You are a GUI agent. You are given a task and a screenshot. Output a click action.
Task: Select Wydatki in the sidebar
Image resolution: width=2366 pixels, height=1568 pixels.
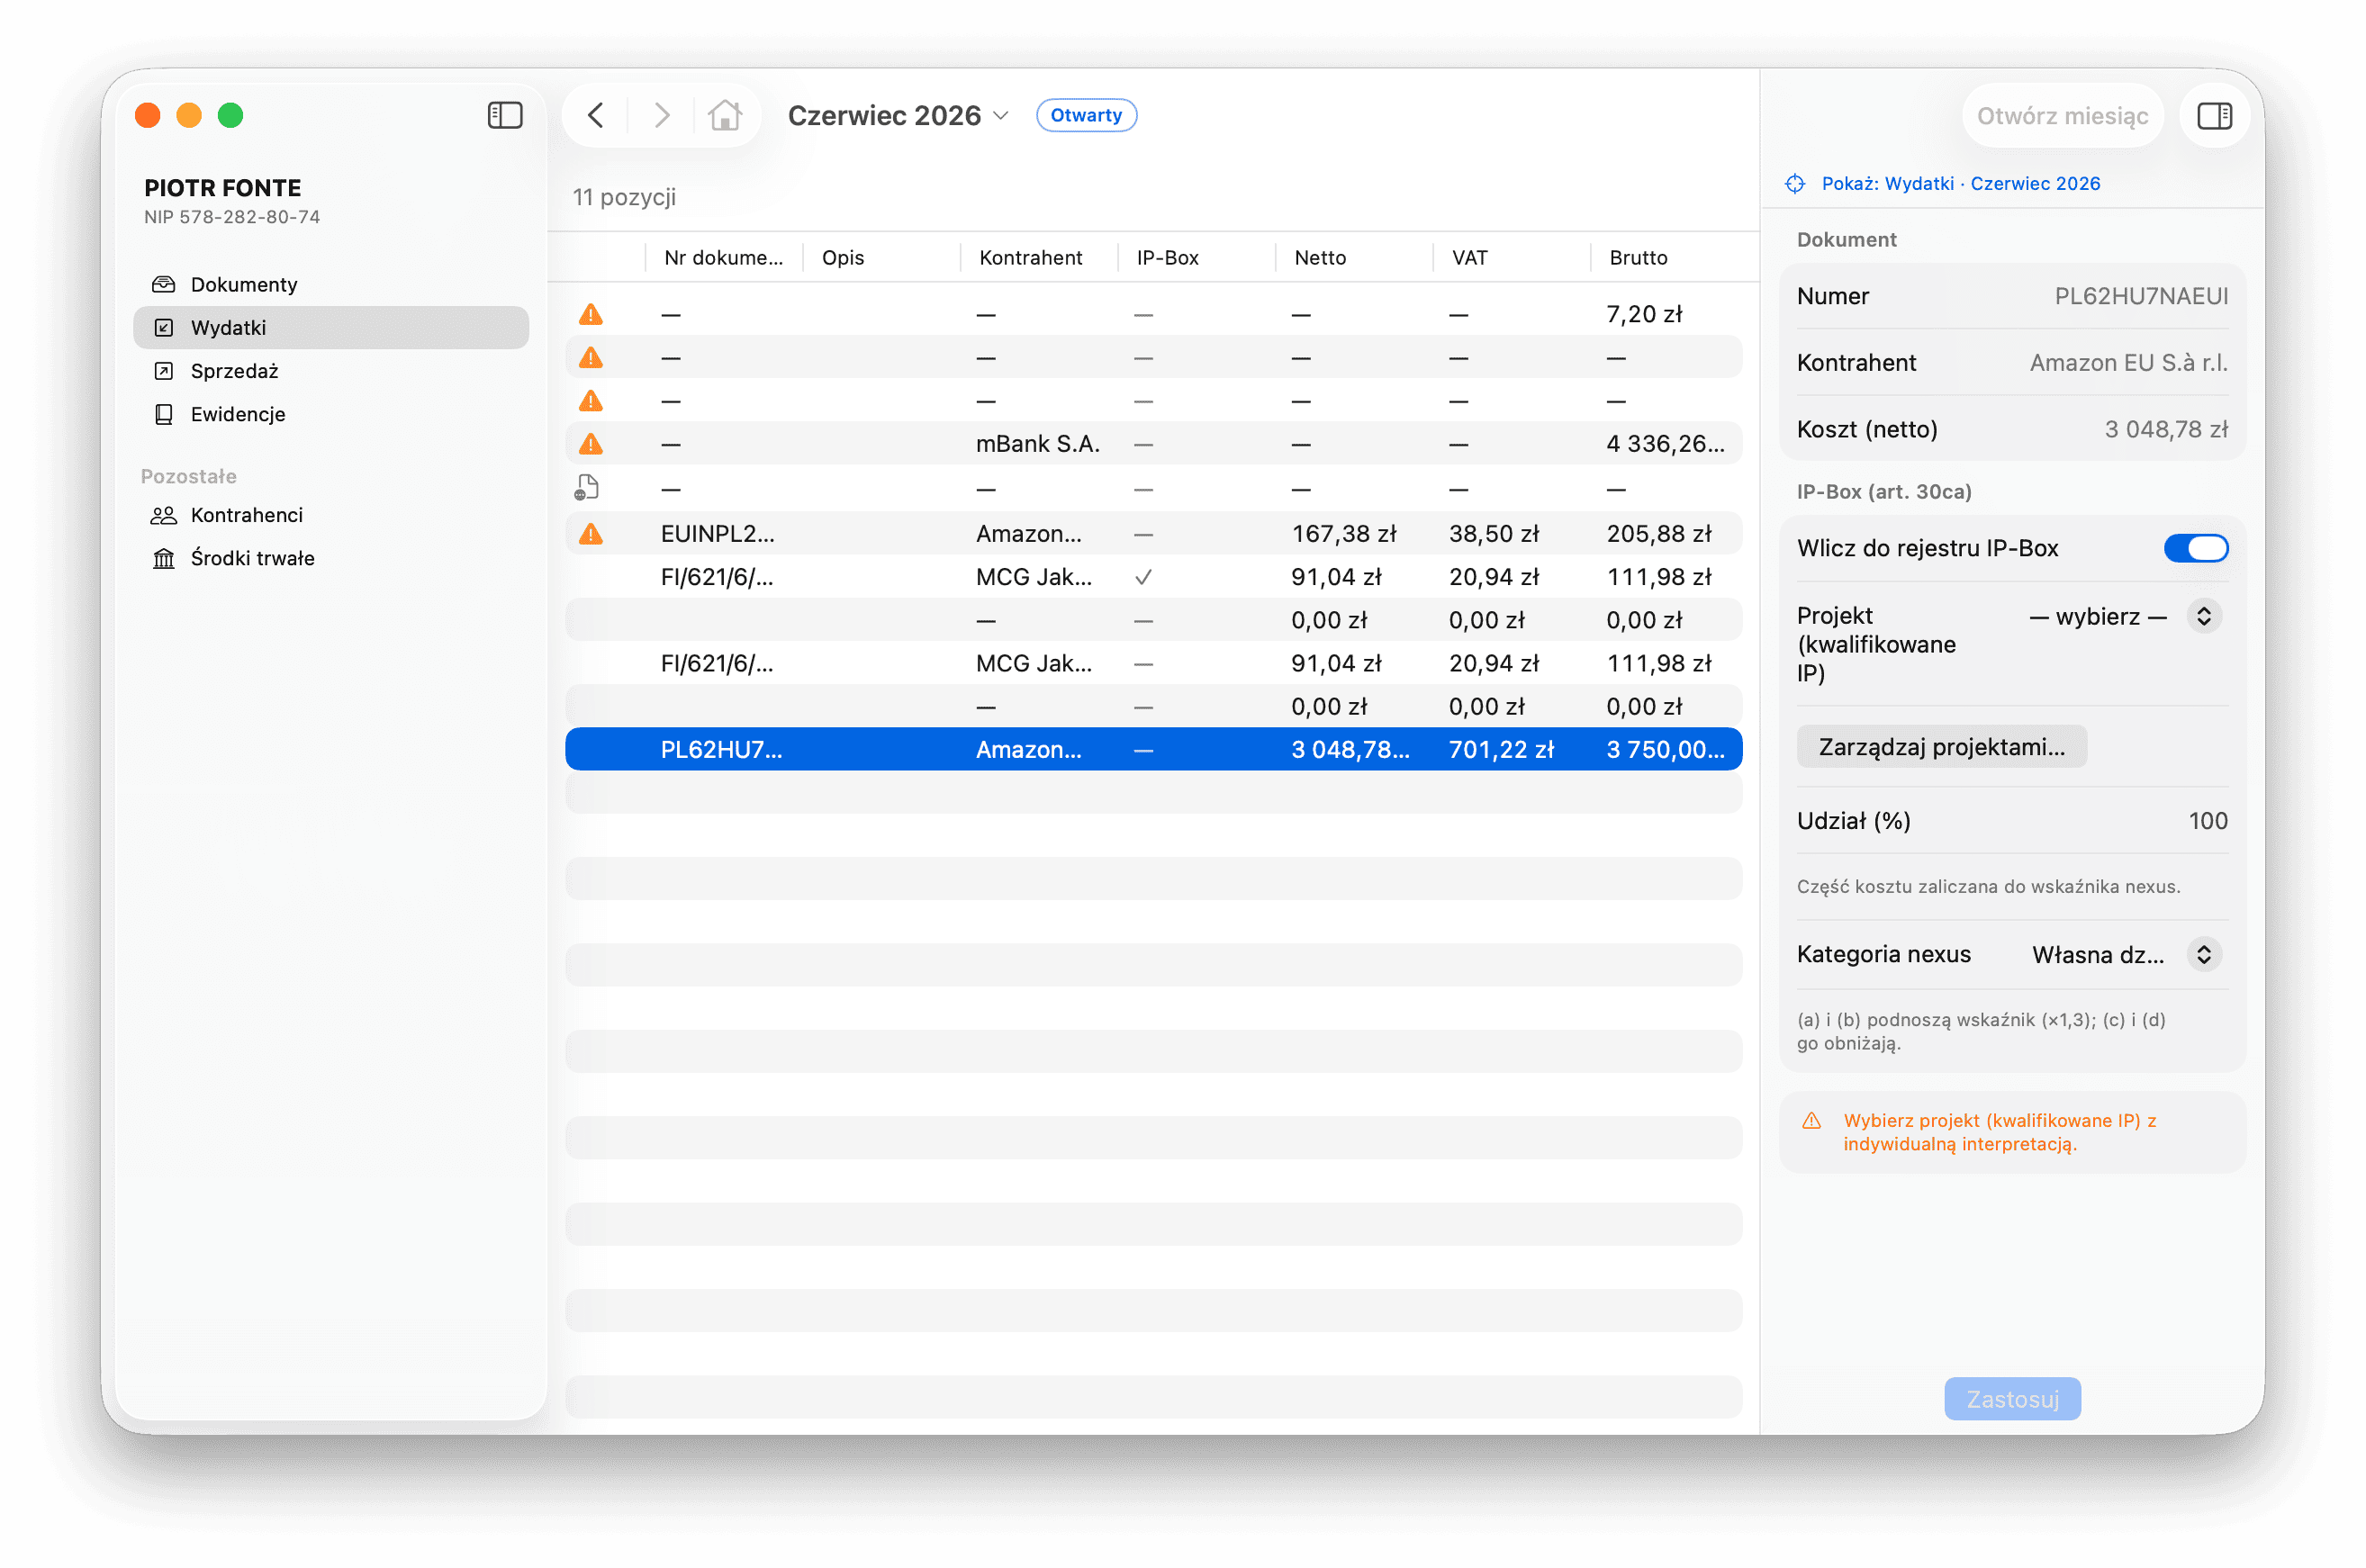tap(330, 327)
